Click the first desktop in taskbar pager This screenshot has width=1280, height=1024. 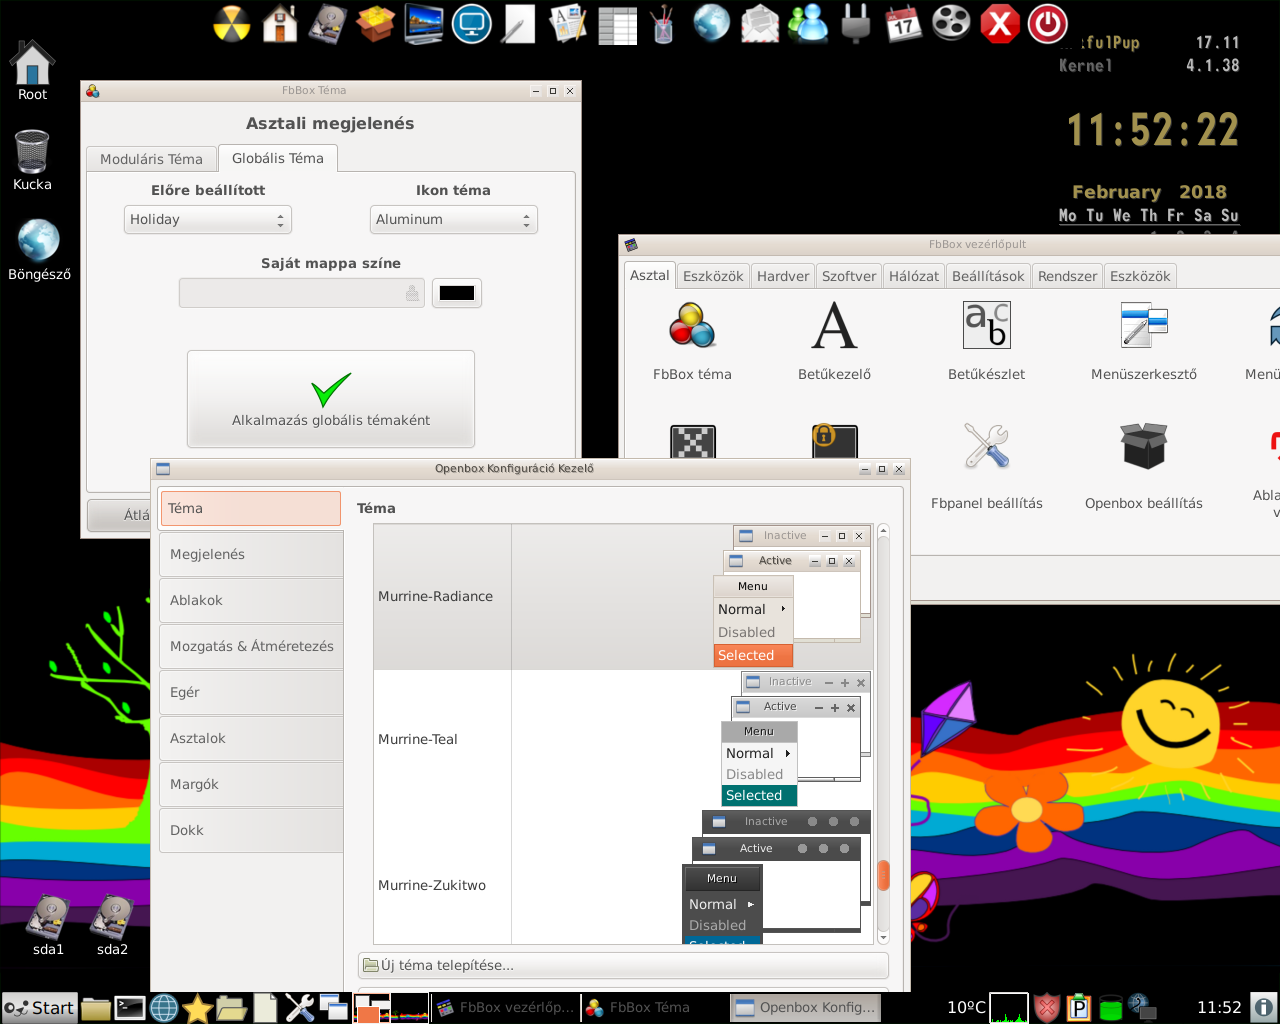pyautogui.click(x=372, y=1008)
